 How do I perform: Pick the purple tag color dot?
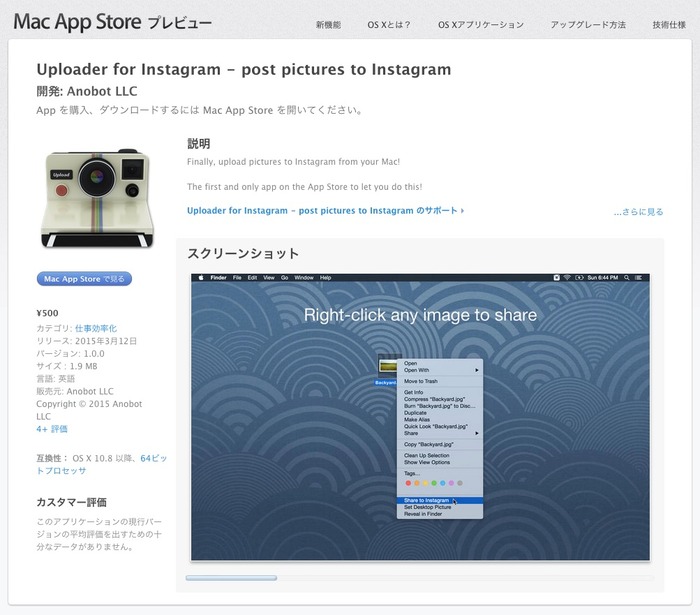pos(451,483)
